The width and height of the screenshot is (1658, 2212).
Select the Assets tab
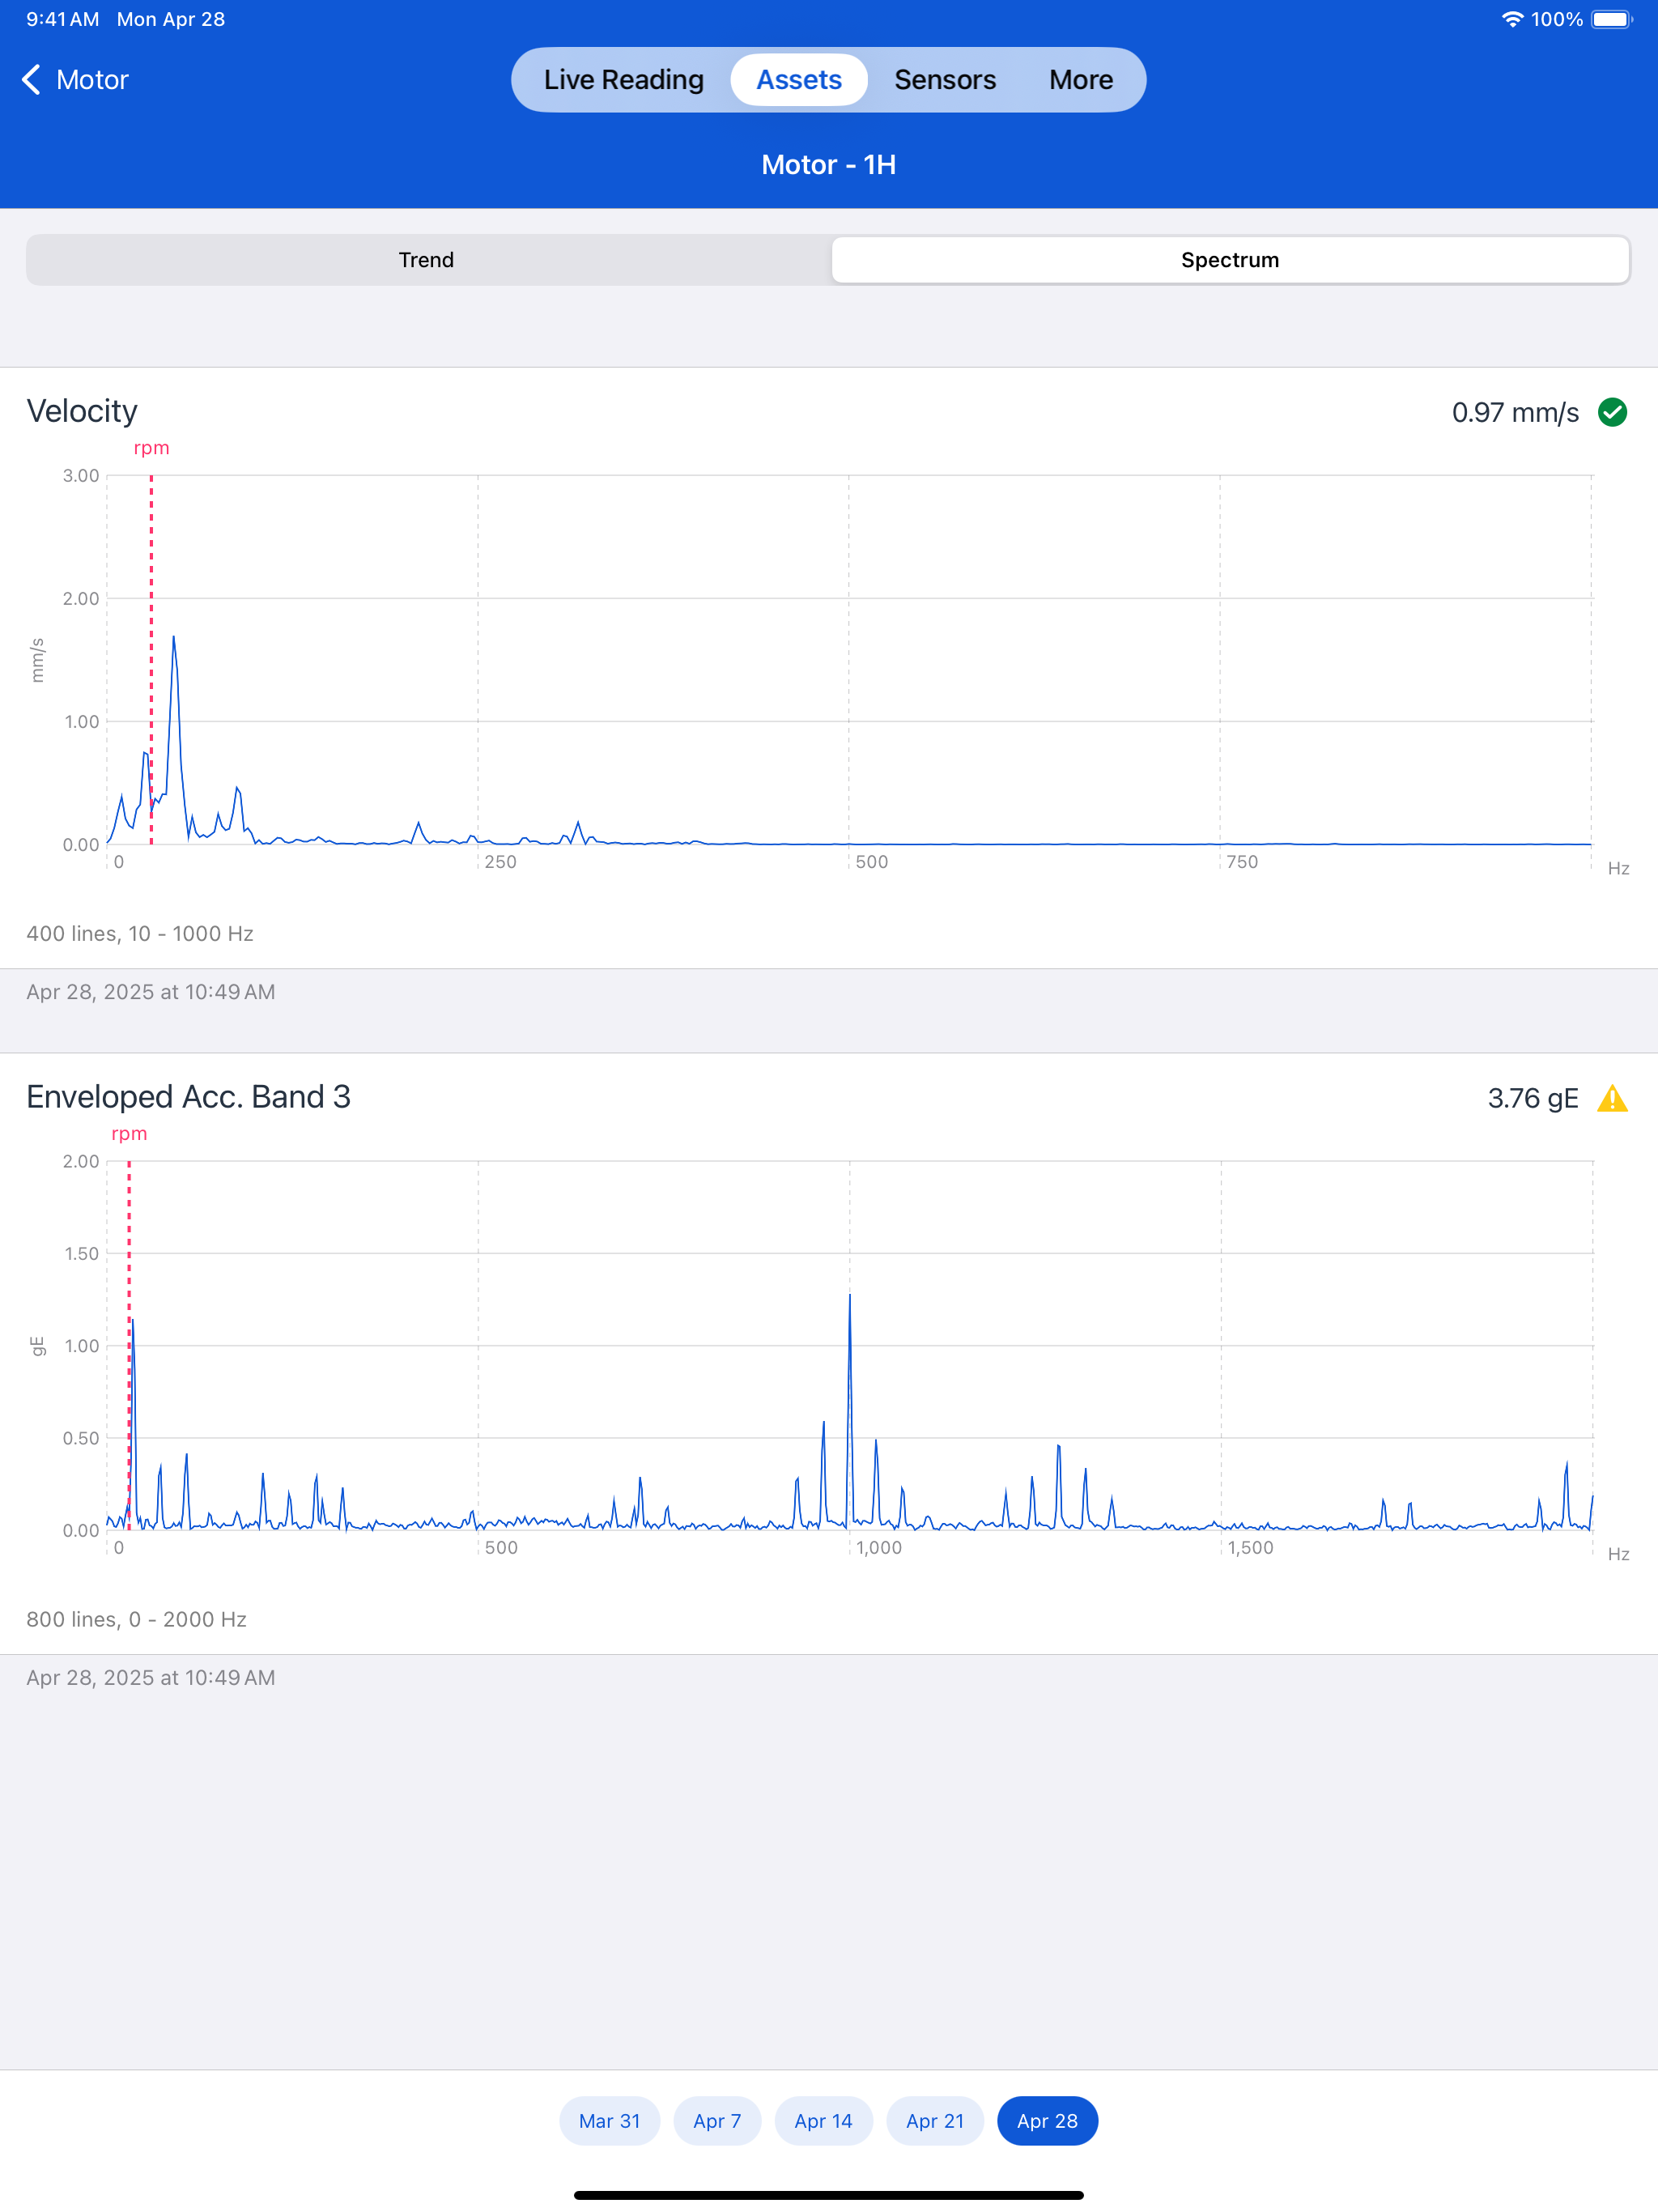point(799,80)
